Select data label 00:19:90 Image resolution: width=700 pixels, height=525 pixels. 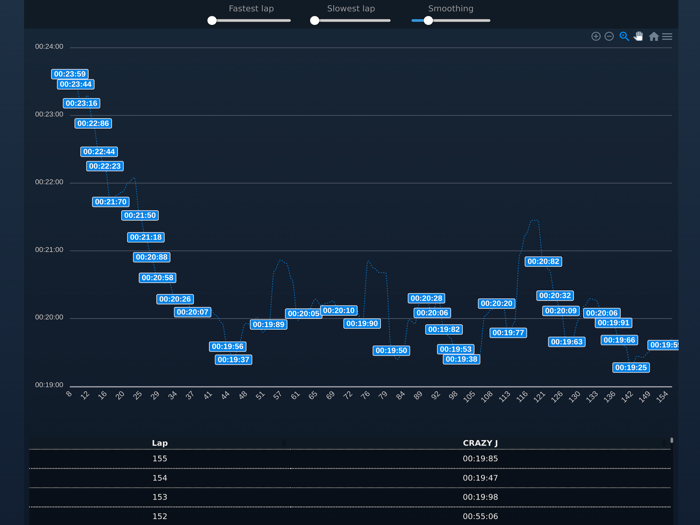[x=362, y=324]
